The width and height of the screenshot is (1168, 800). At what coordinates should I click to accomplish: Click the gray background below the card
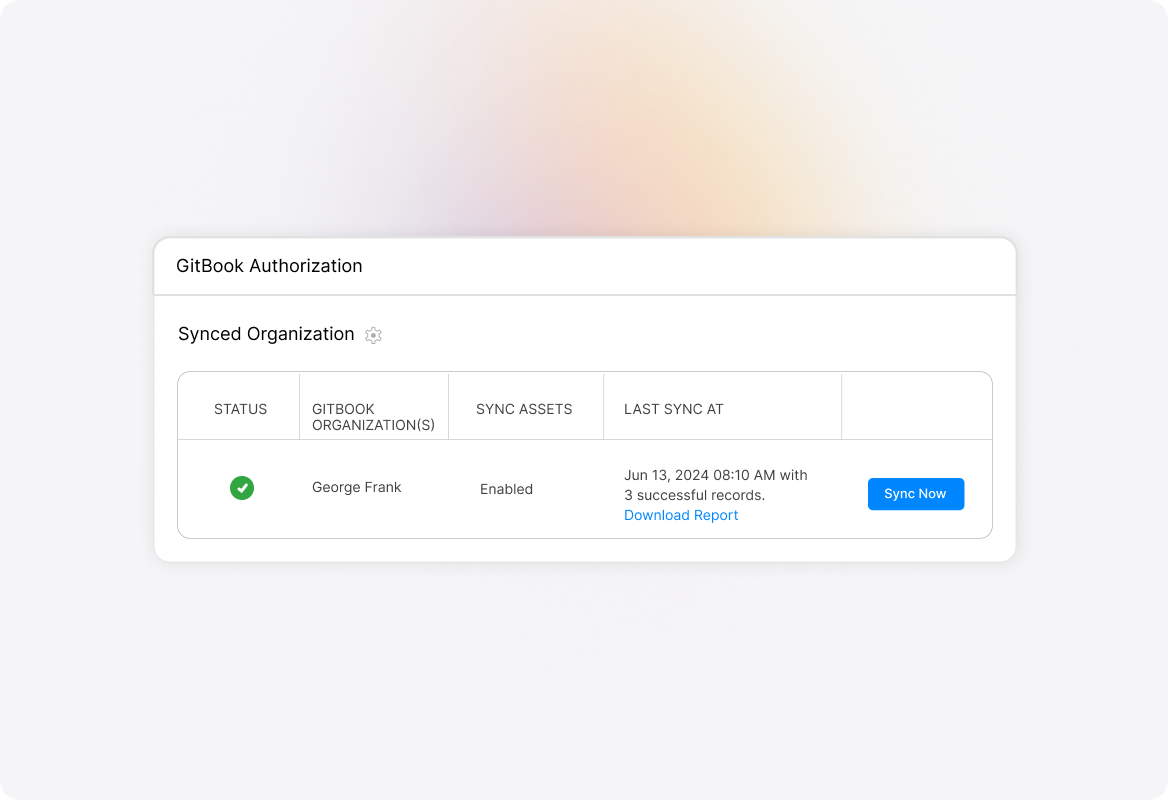(x=584, y=680)
